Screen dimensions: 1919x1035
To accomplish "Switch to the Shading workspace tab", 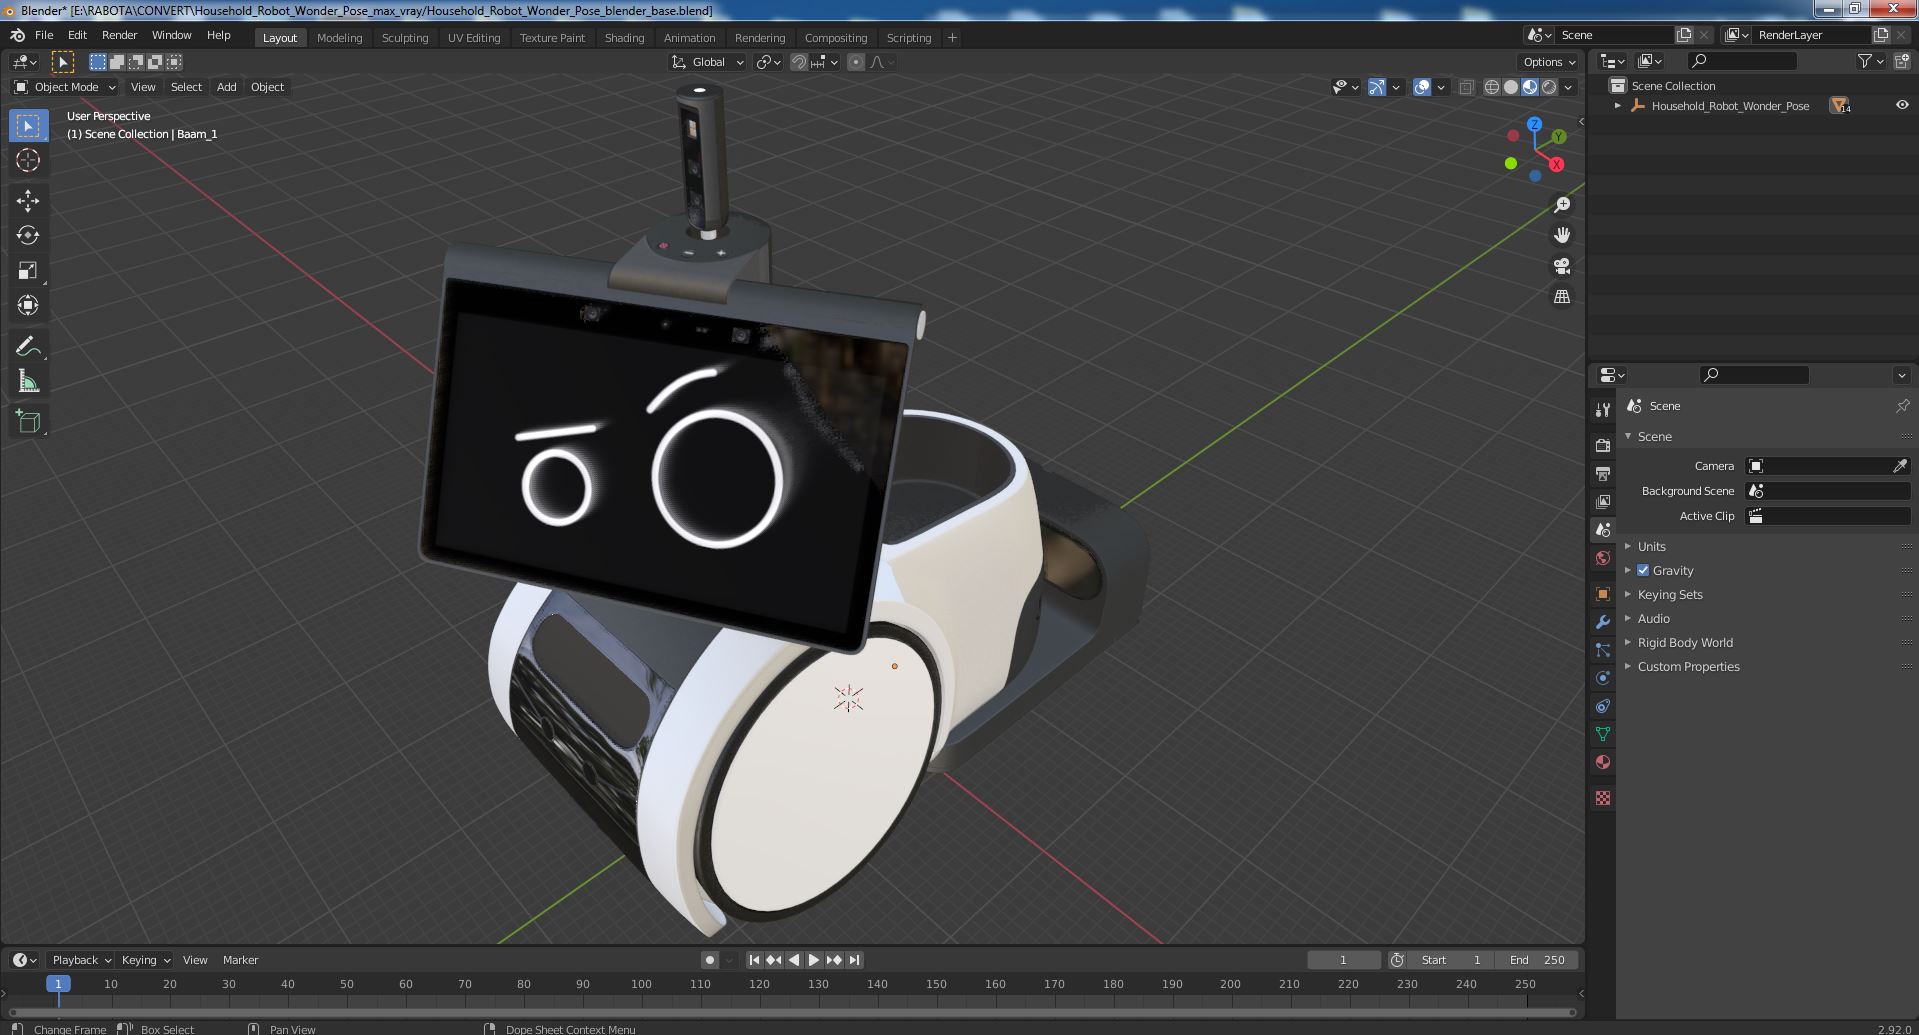I will (624, 38).
